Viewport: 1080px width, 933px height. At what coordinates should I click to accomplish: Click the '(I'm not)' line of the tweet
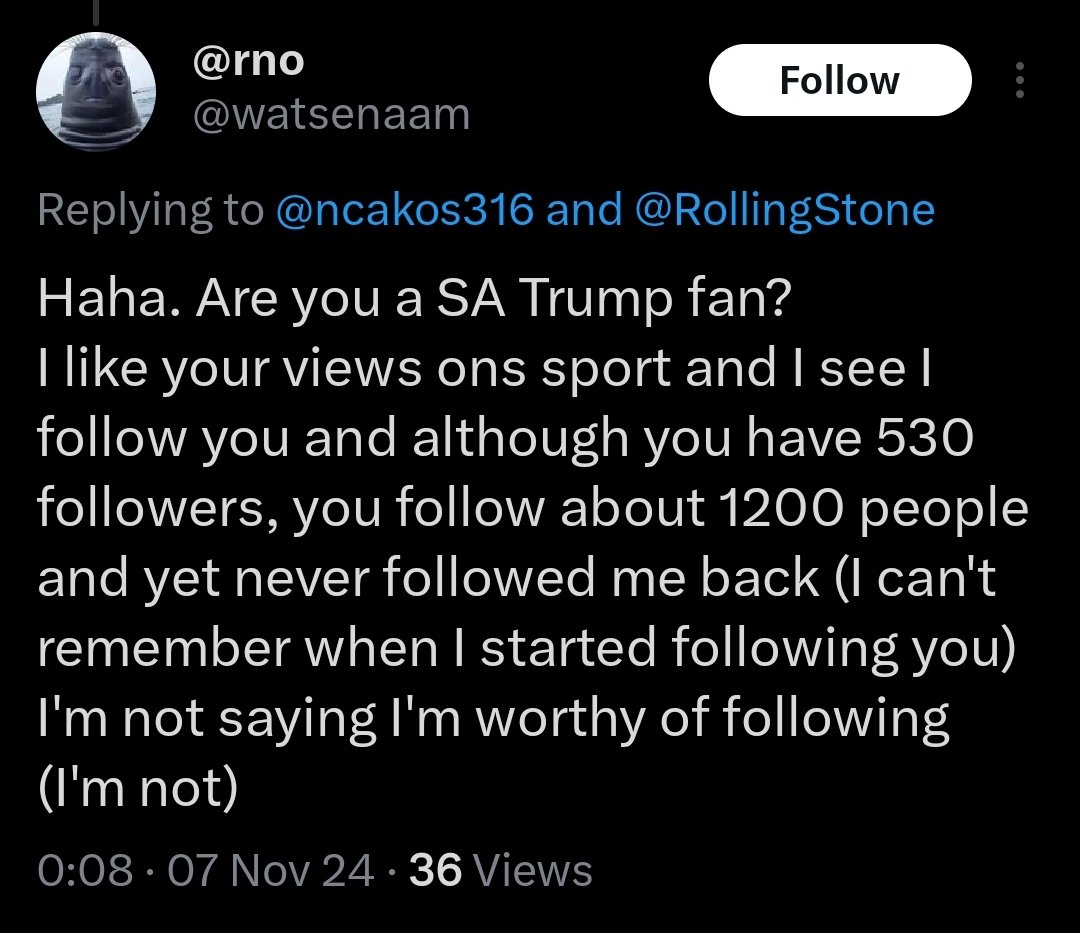click(138, 789)
